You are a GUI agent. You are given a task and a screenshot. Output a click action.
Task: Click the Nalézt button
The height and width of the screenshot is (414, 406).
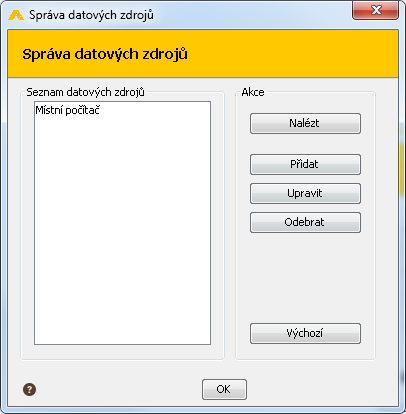coord(305,123)
